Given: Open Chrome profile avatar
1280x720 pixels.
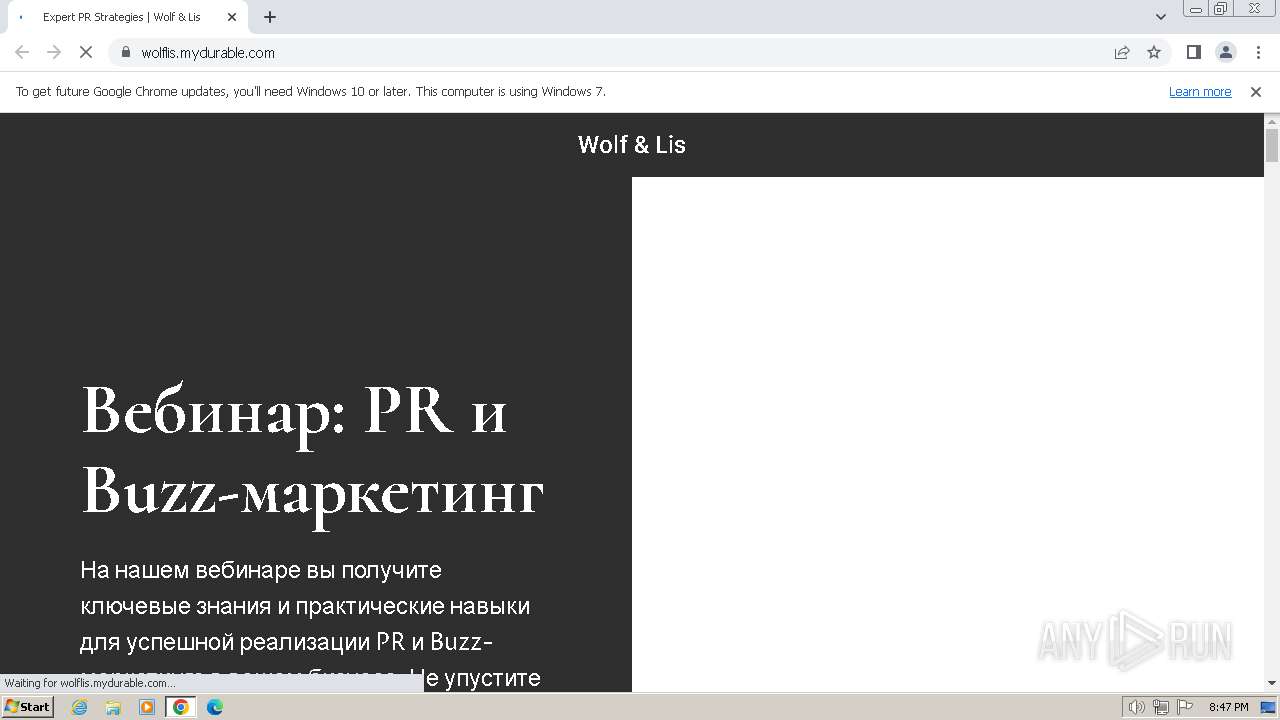Looking at the screenshot, I should click(x=1226, y=52).
